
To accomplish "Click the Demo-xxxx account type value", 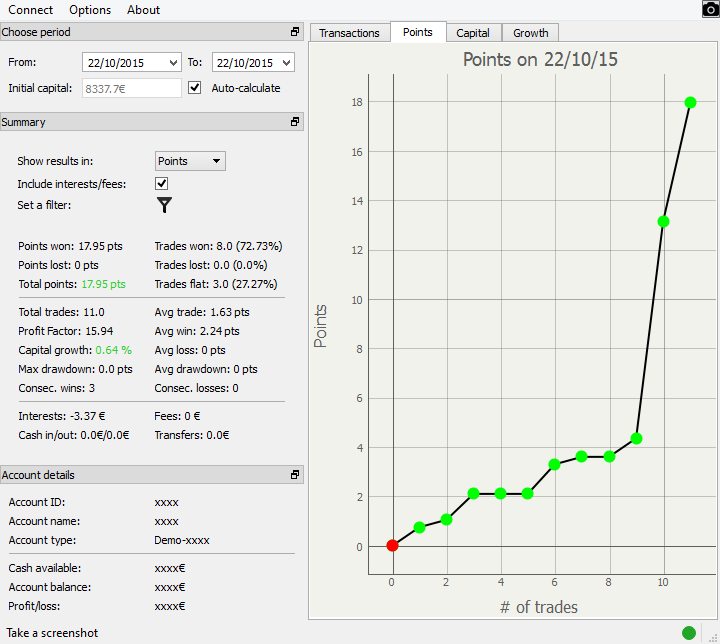I will pos(182,540).
